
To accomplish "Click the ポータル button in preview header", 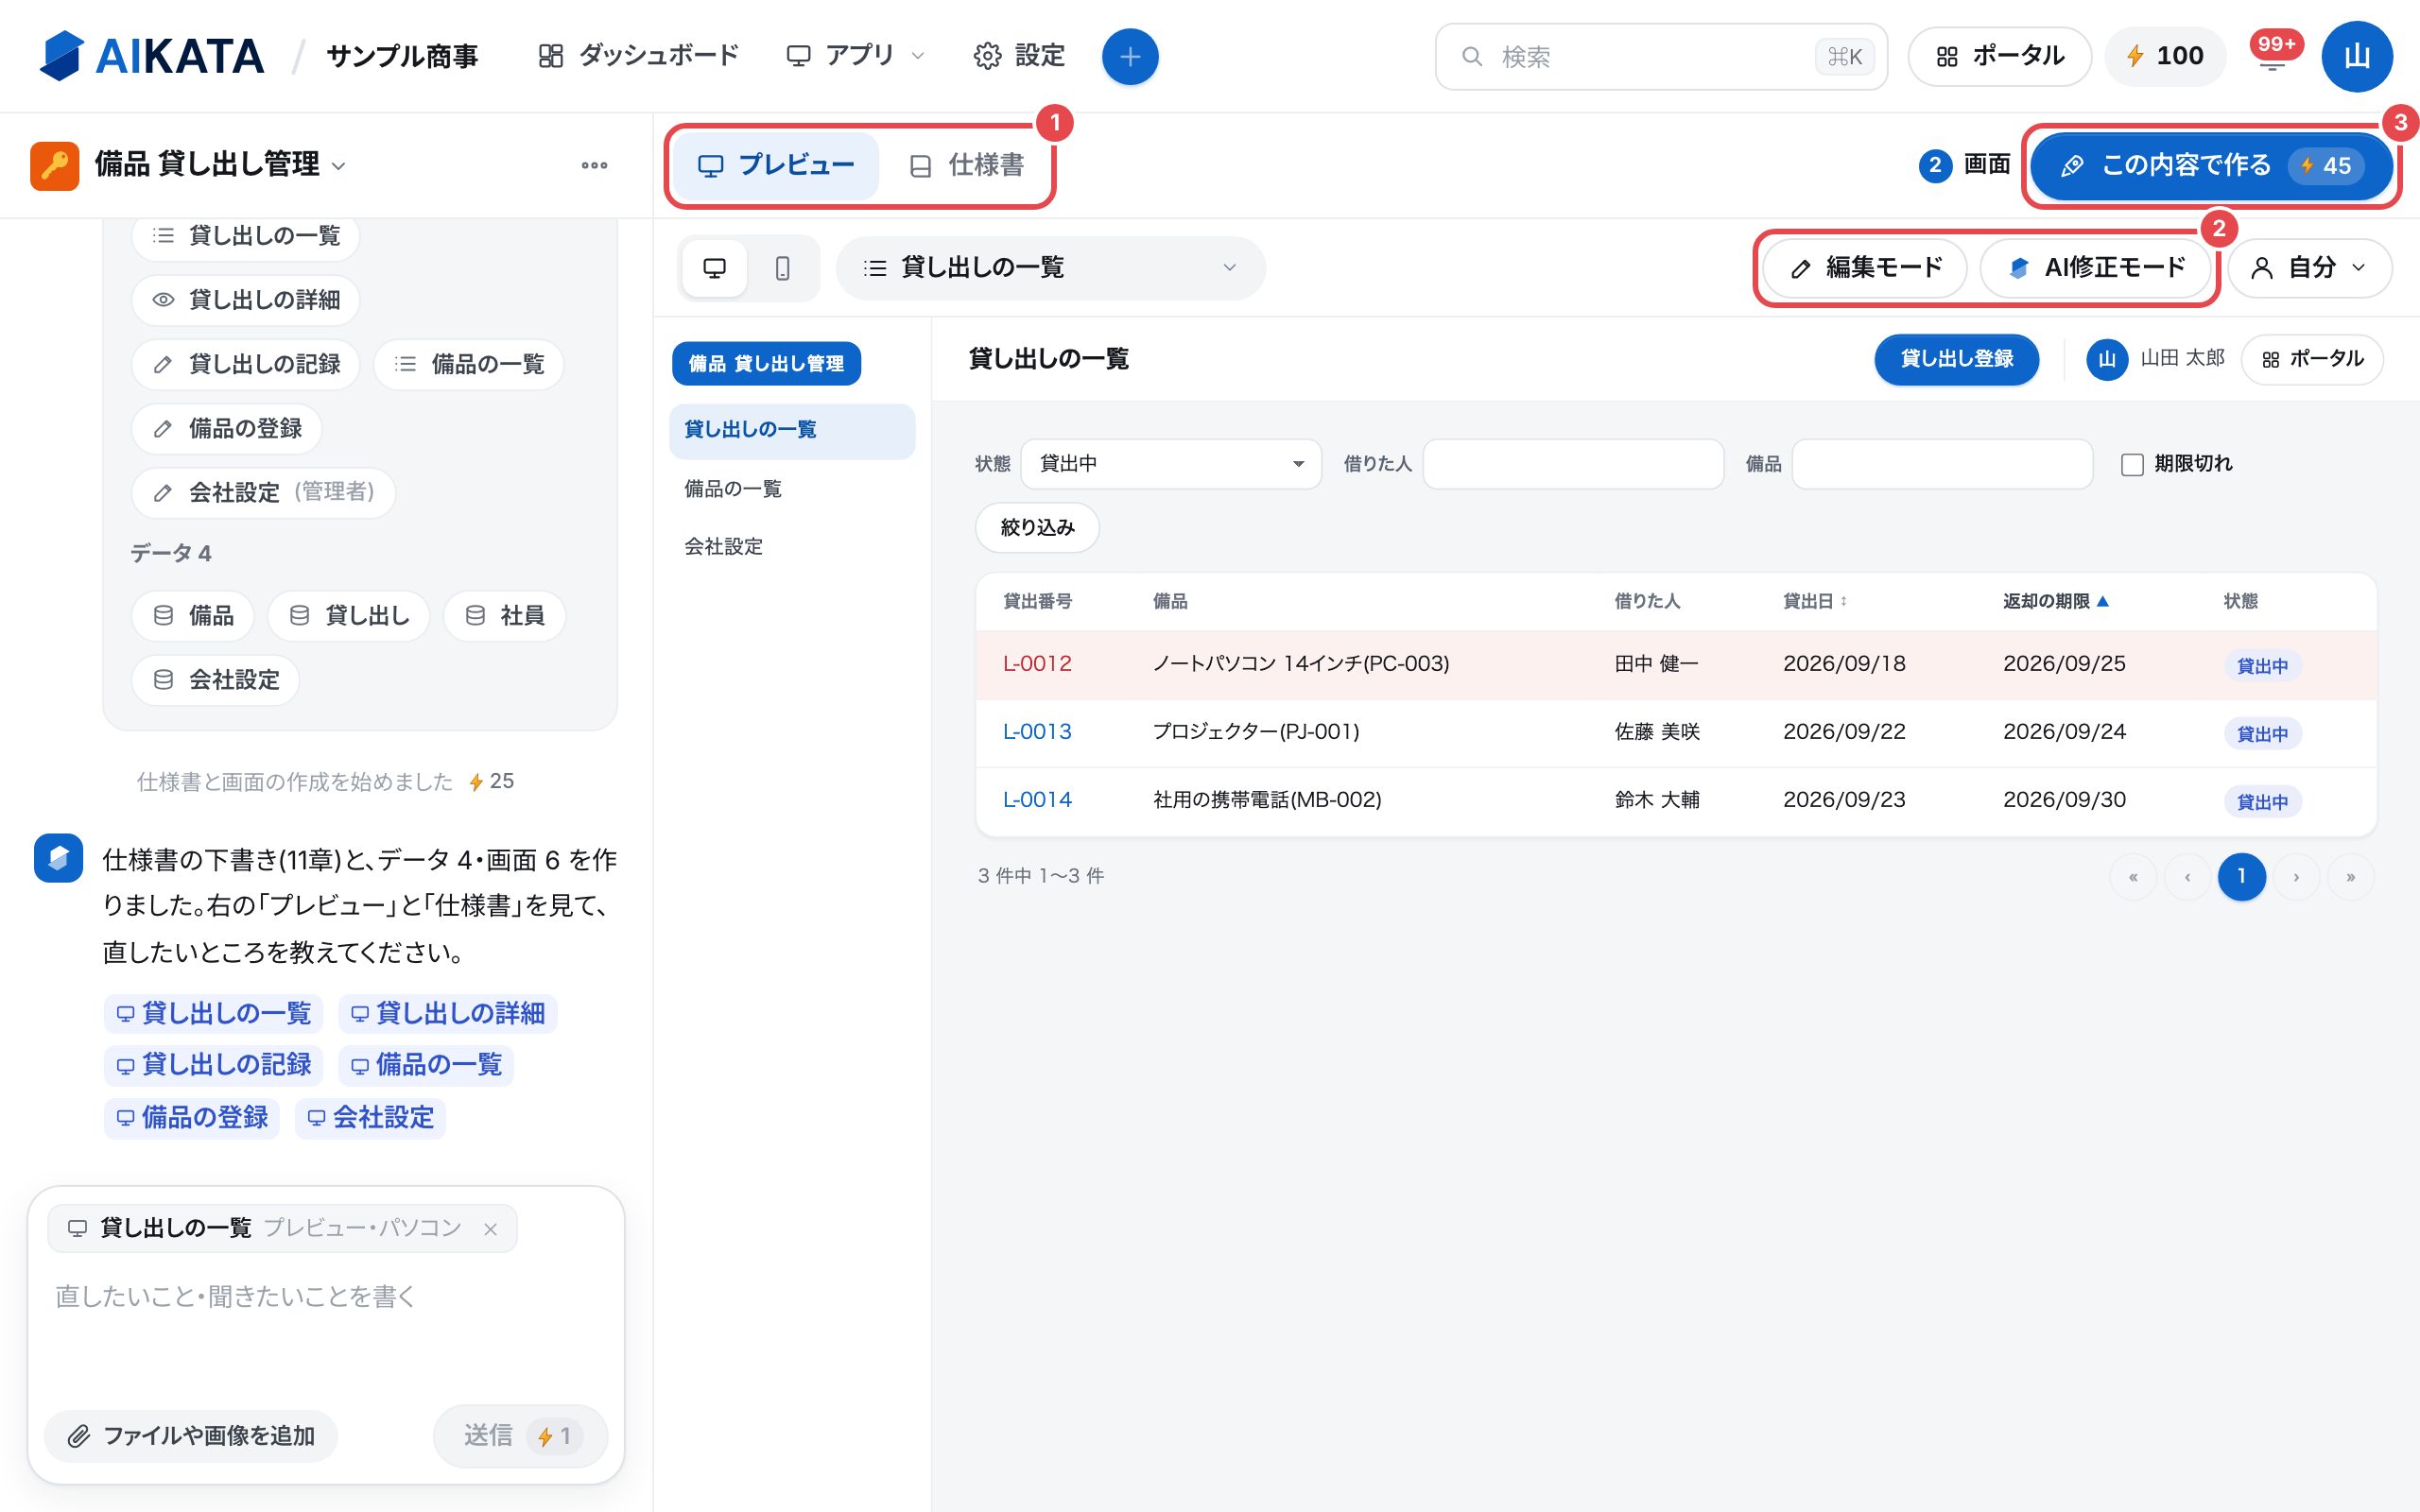I will coord(2312,359).
